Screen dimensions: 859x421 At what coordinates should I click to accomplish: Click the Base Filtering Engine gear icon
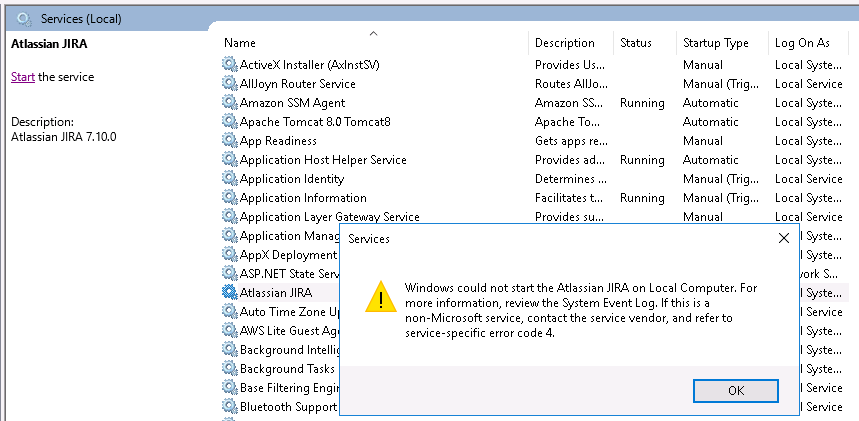[x=230, y=388]
